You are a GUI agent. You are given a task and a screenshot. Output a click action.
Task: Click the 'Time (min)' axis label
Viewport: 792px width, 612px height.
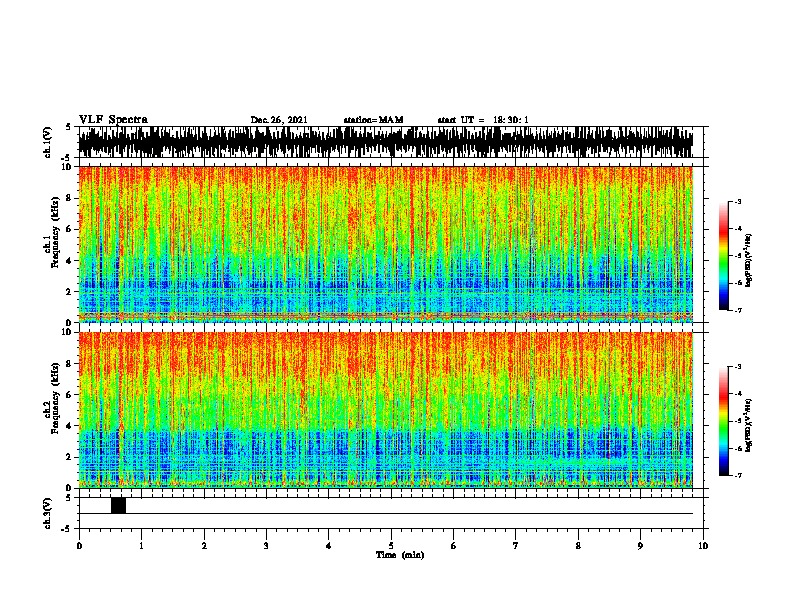400,555
